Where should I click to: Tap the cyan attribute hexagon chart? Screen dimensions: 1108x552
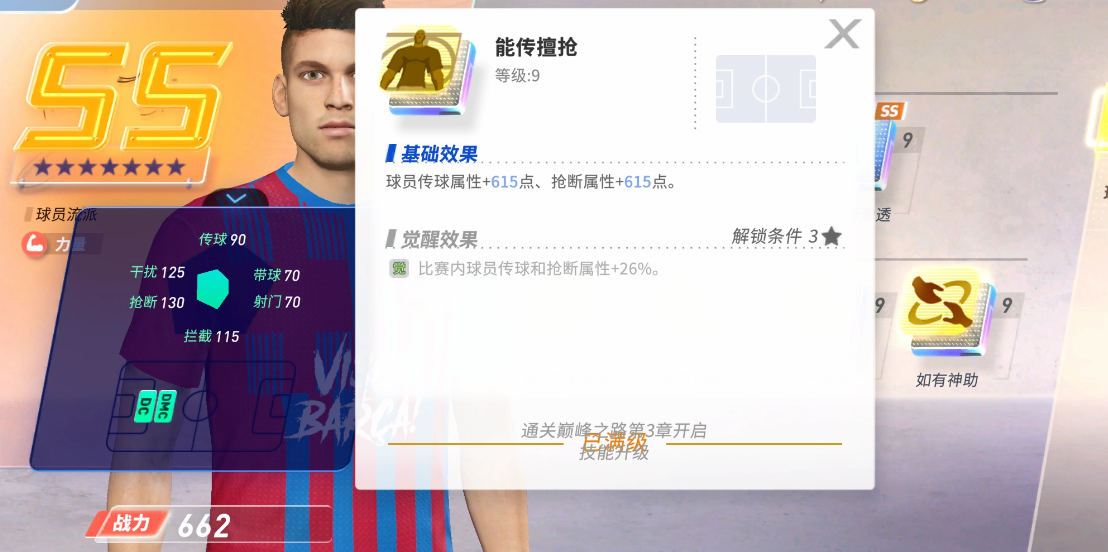(213, 289)
